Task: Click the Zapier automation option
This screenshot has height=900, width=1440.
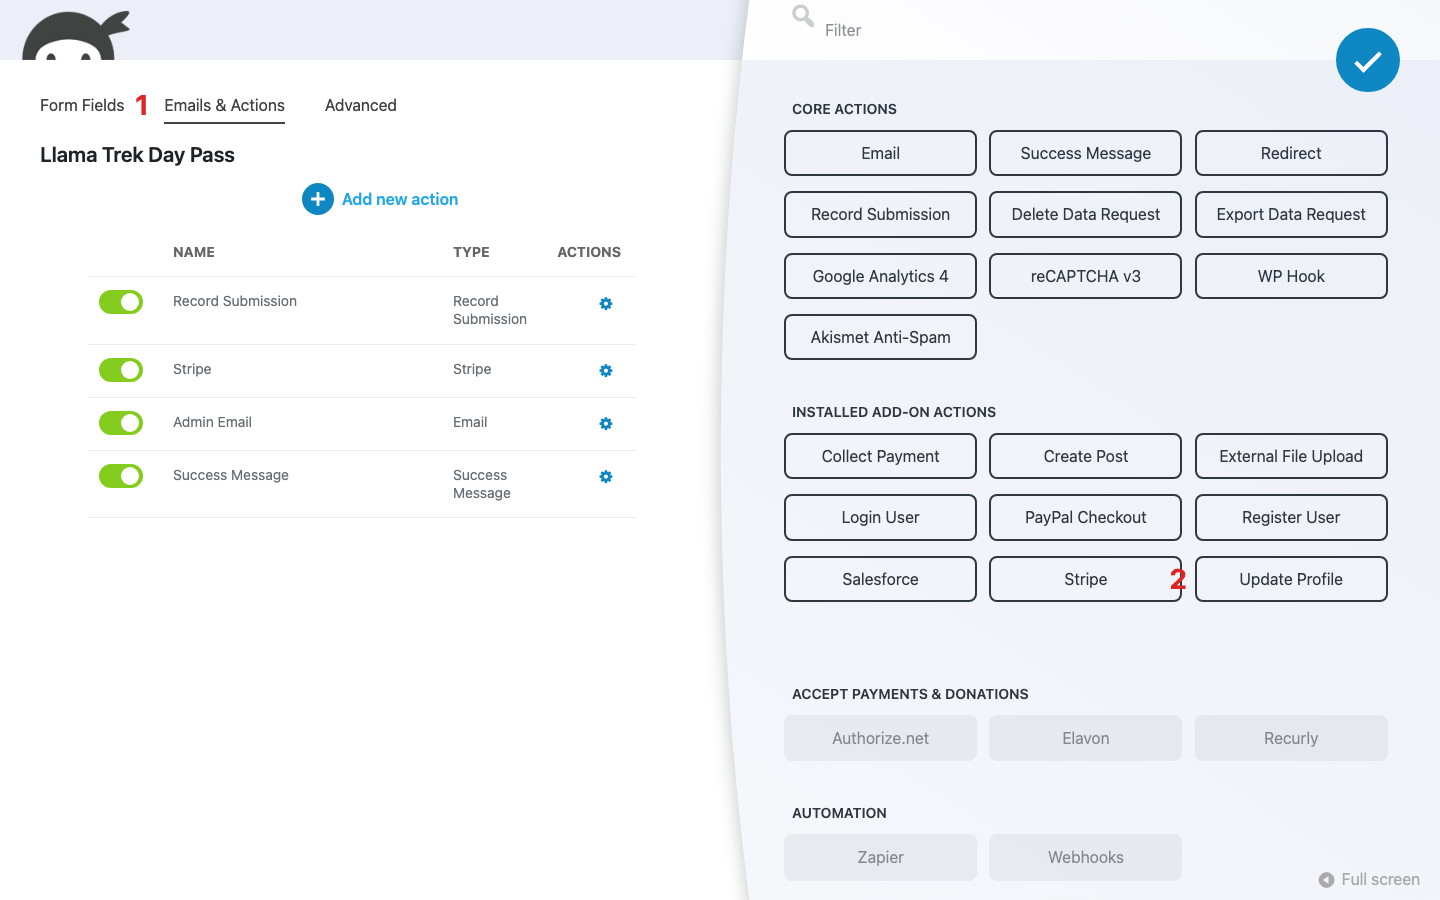Action: (880, 857)
